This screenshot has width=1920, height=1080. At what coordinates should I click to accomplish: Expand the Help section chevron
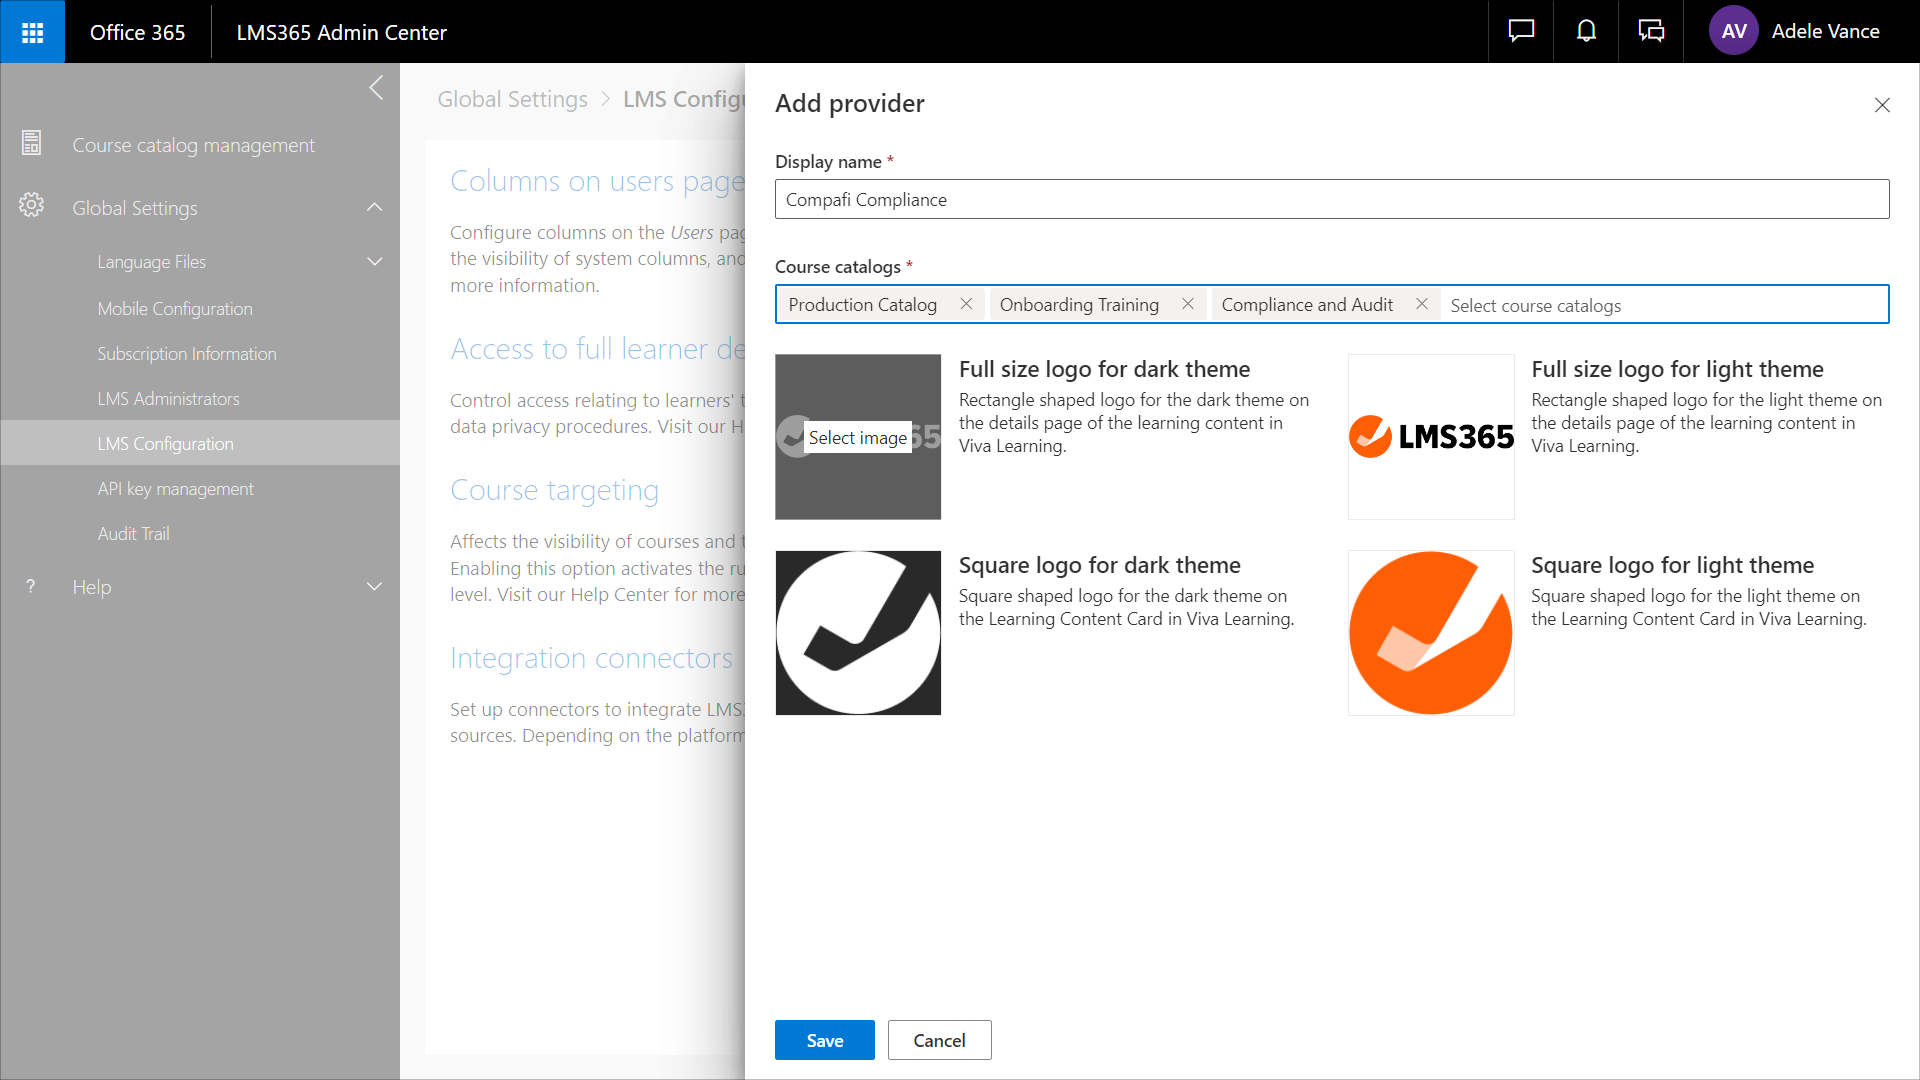coord(375,587)
